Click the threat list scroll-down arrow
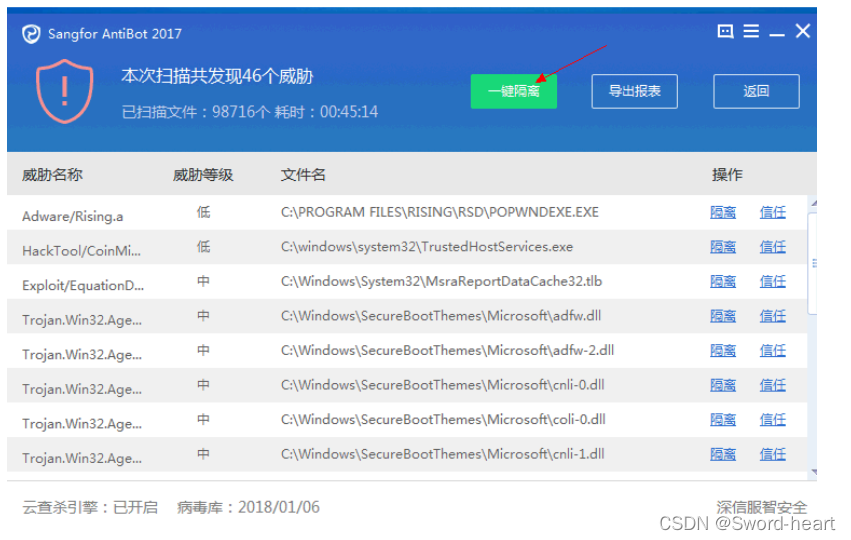851x540 pixels. [x=813, y=472]
